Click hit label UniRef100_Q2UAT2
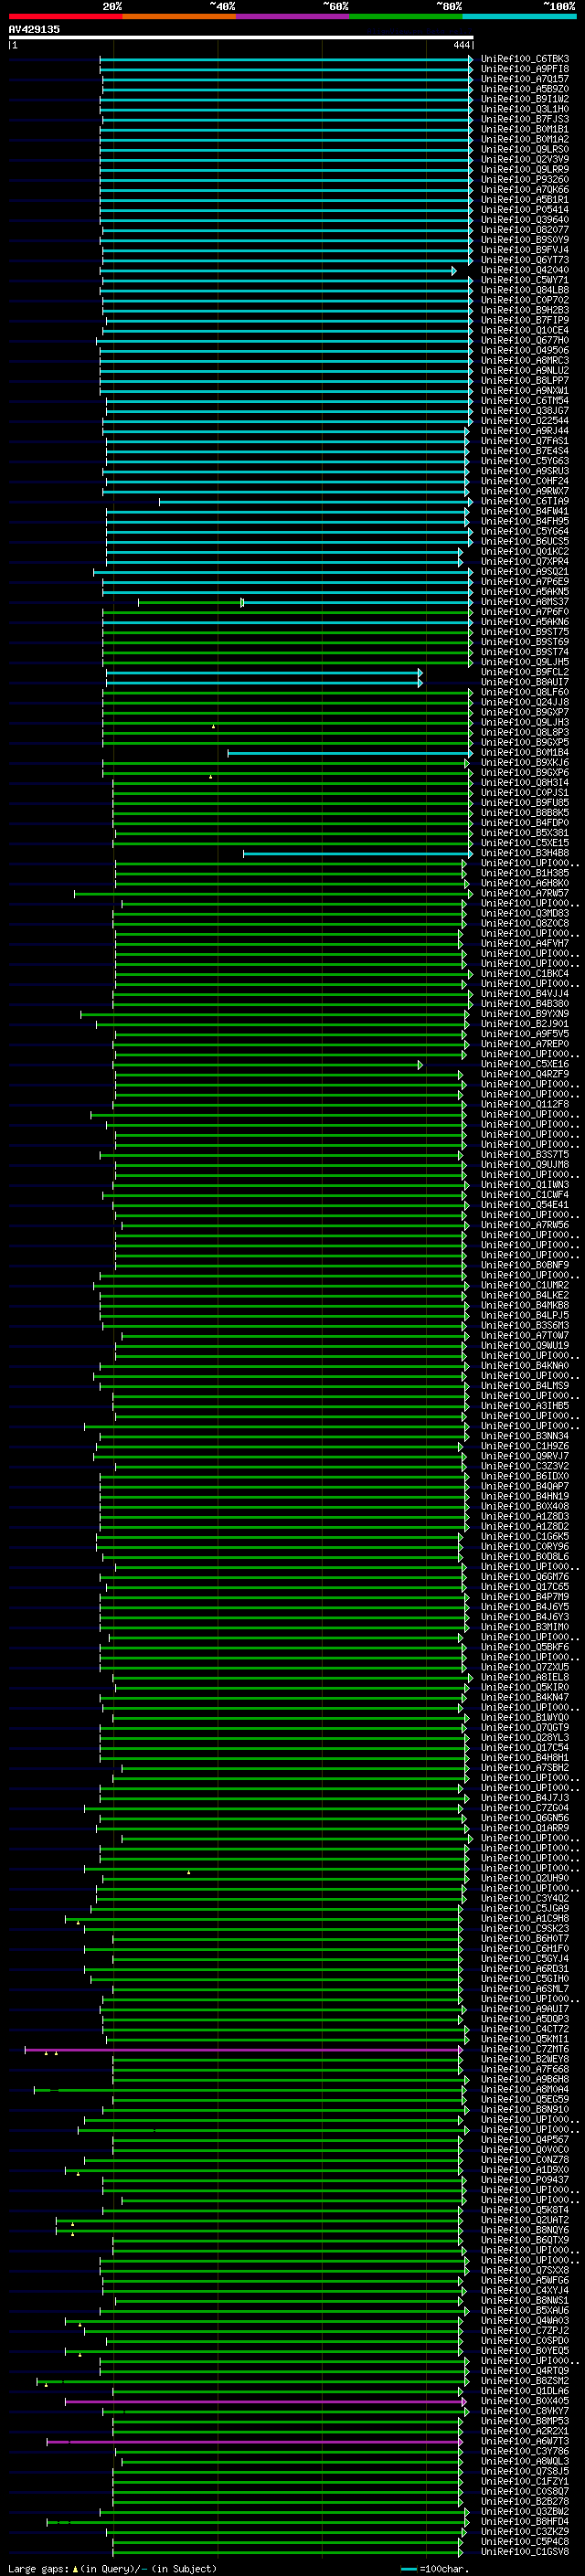Image resolution: width=585 pixels, height=2576 pixels. 525,2221
